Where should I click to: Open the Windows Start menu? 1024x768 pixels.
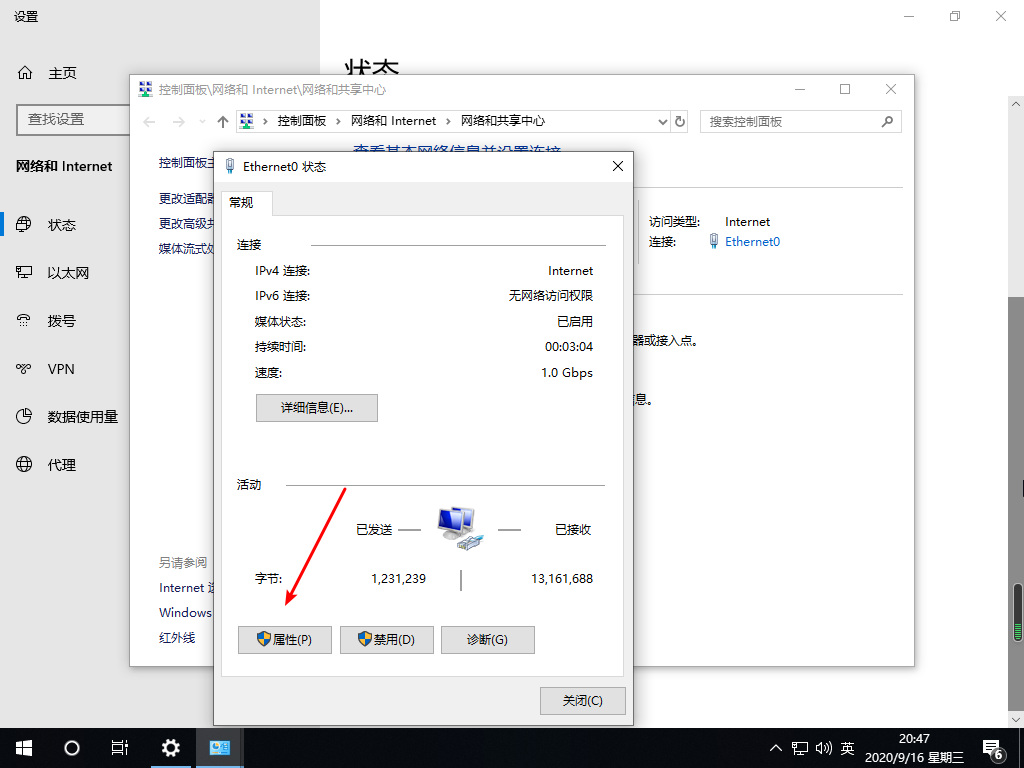(x=24, y=748)
